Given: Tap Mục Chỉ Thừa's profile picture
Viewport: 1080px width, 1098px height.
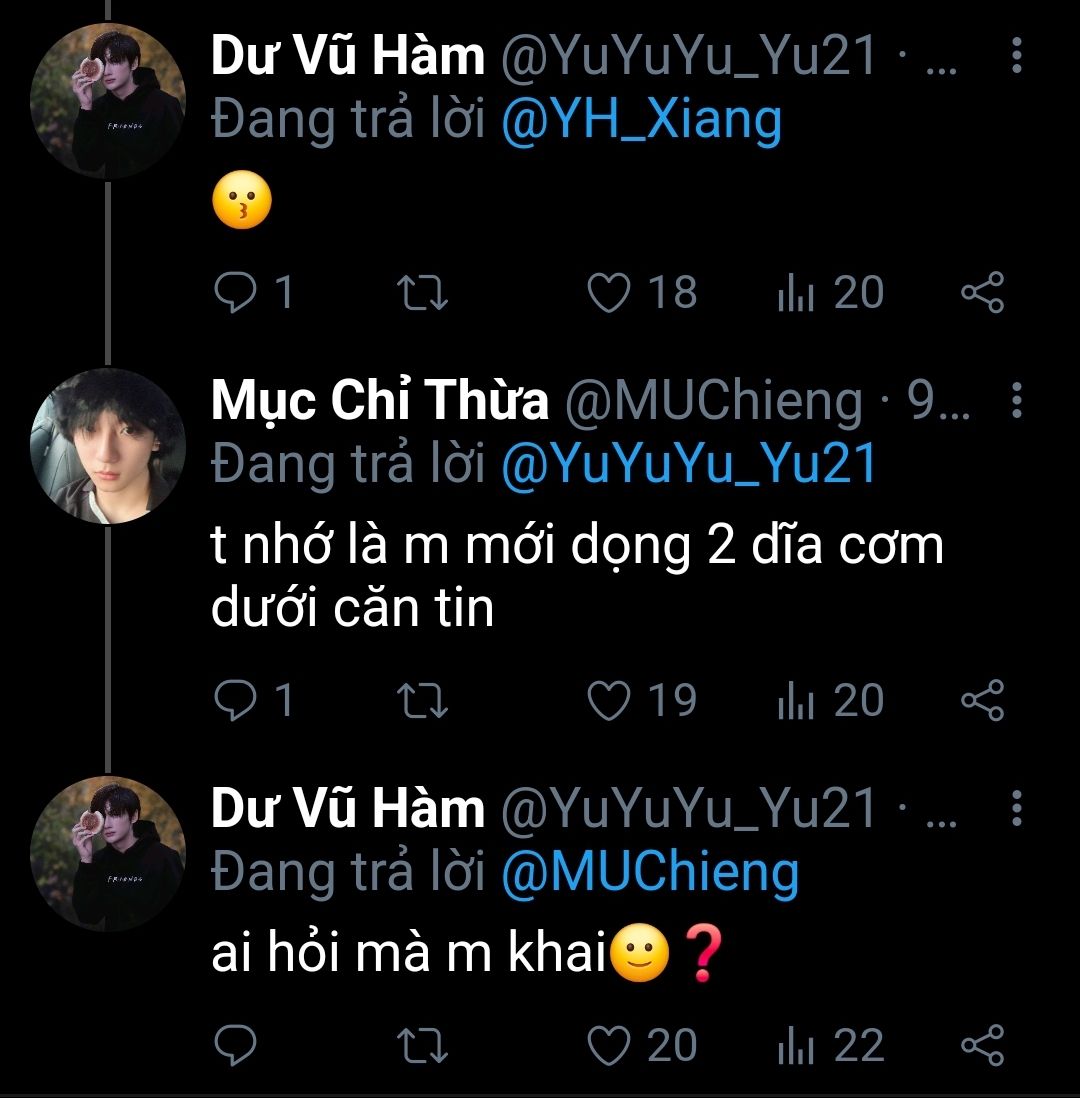Looking at the screenshot, I should 108,444.
